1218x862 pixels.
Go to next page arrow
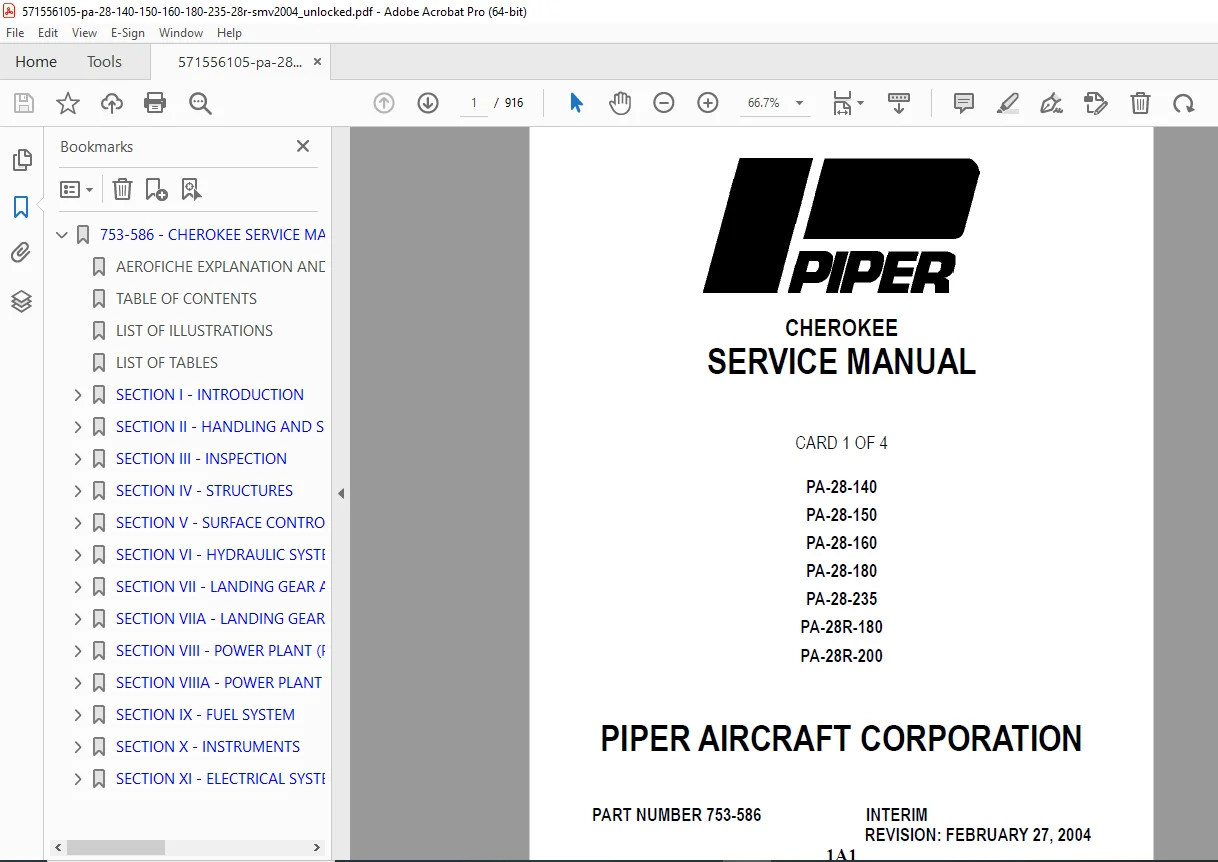tap(428, 103)
